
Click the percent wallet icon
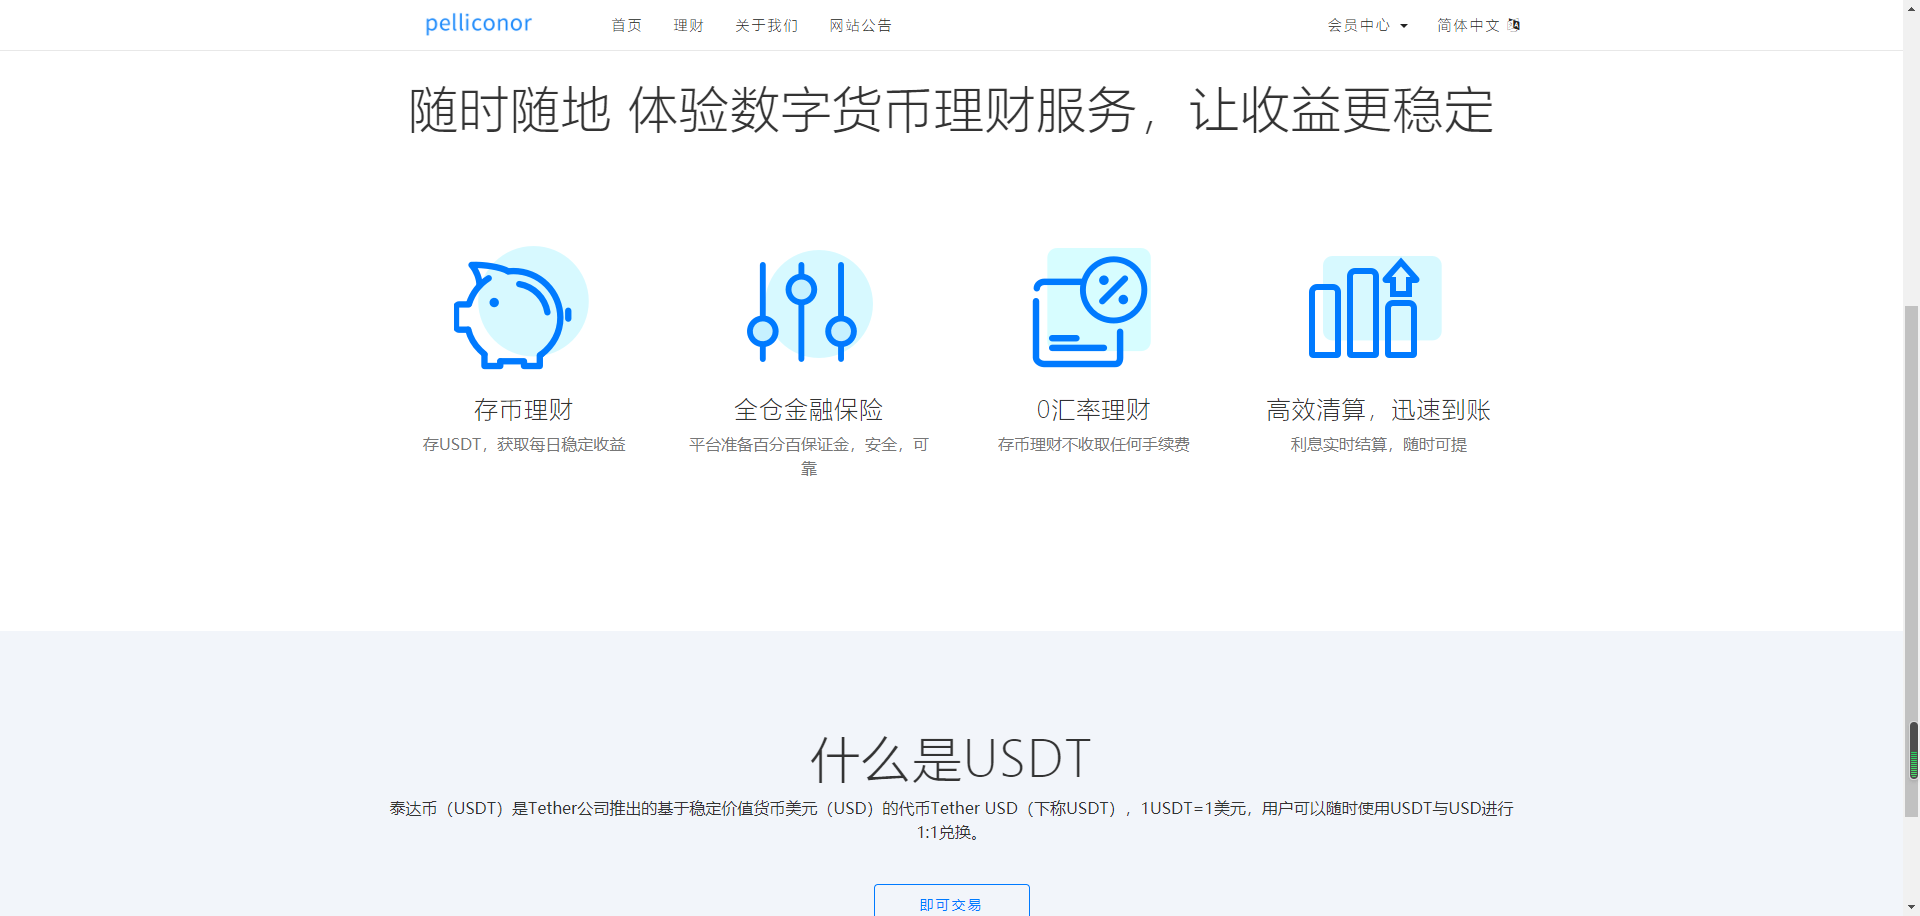click(x=1091, y=308)
